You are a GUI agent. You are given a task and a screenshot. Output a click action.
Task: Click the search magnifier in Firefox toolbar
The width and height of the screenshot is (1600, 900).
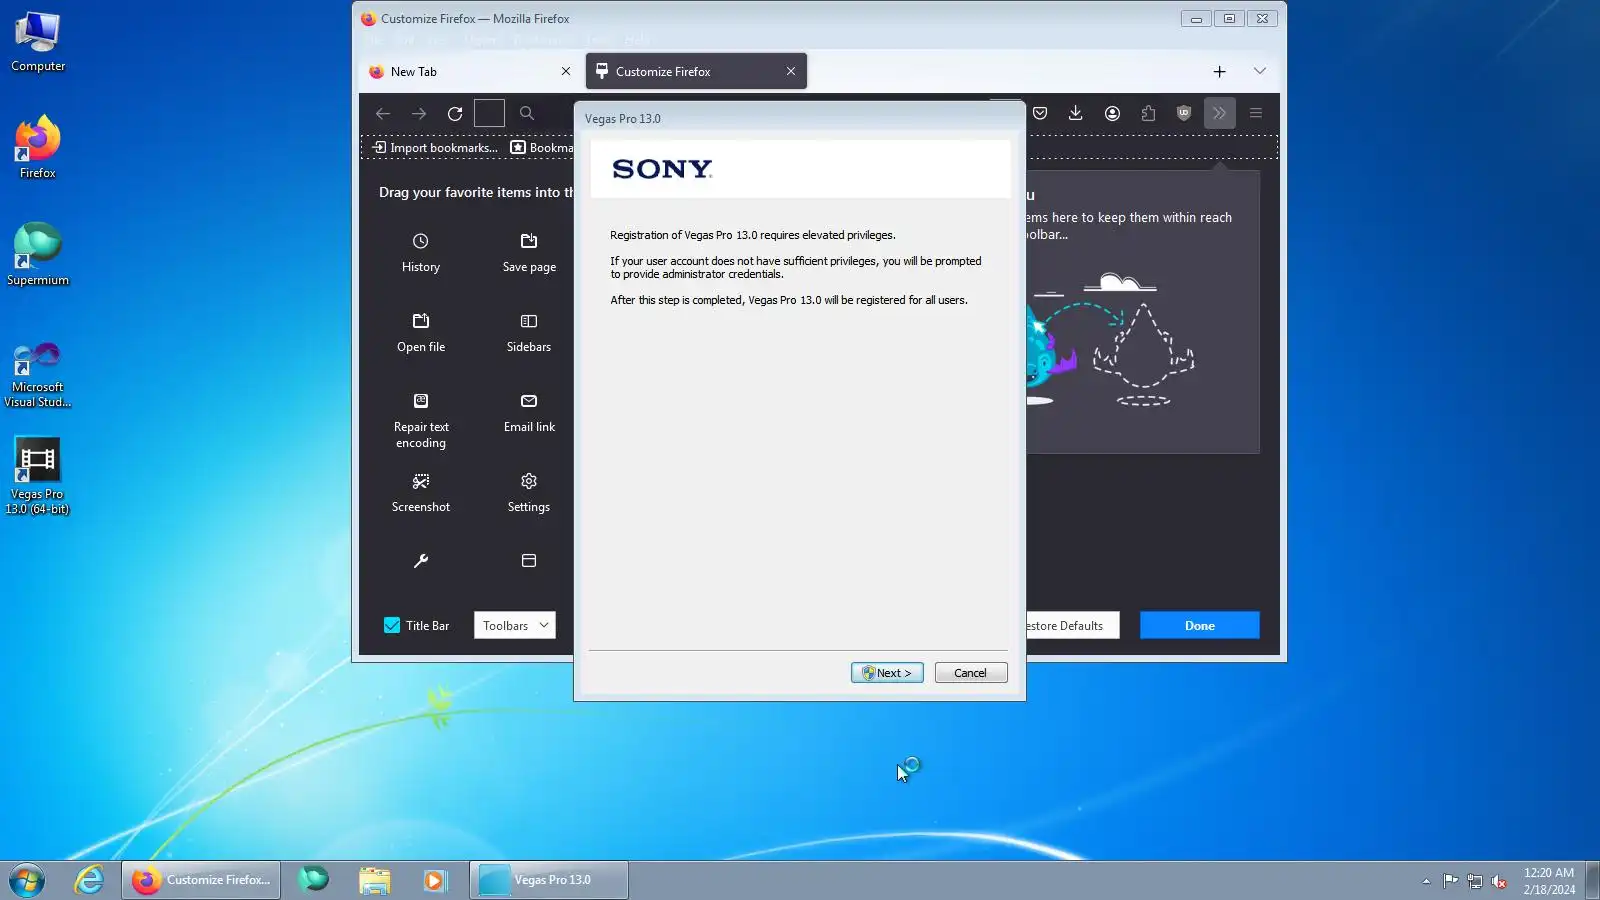tap(527, 113)
